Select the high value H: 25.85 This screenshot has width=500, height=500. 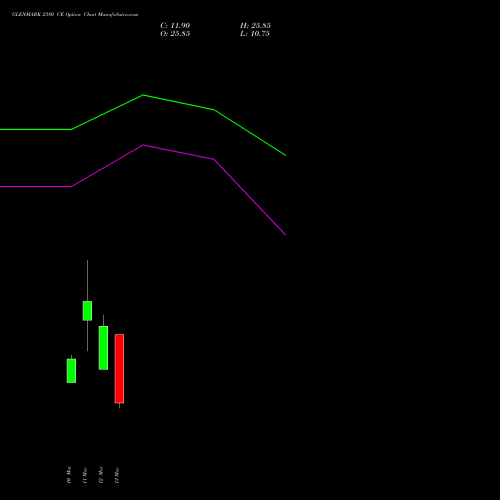[x=255, y=26]
